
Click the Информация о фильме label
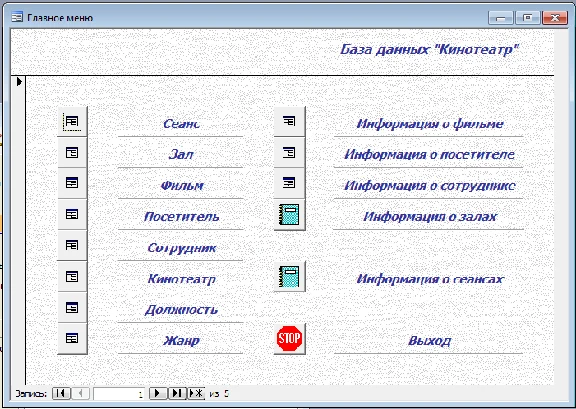coord(429,124)
